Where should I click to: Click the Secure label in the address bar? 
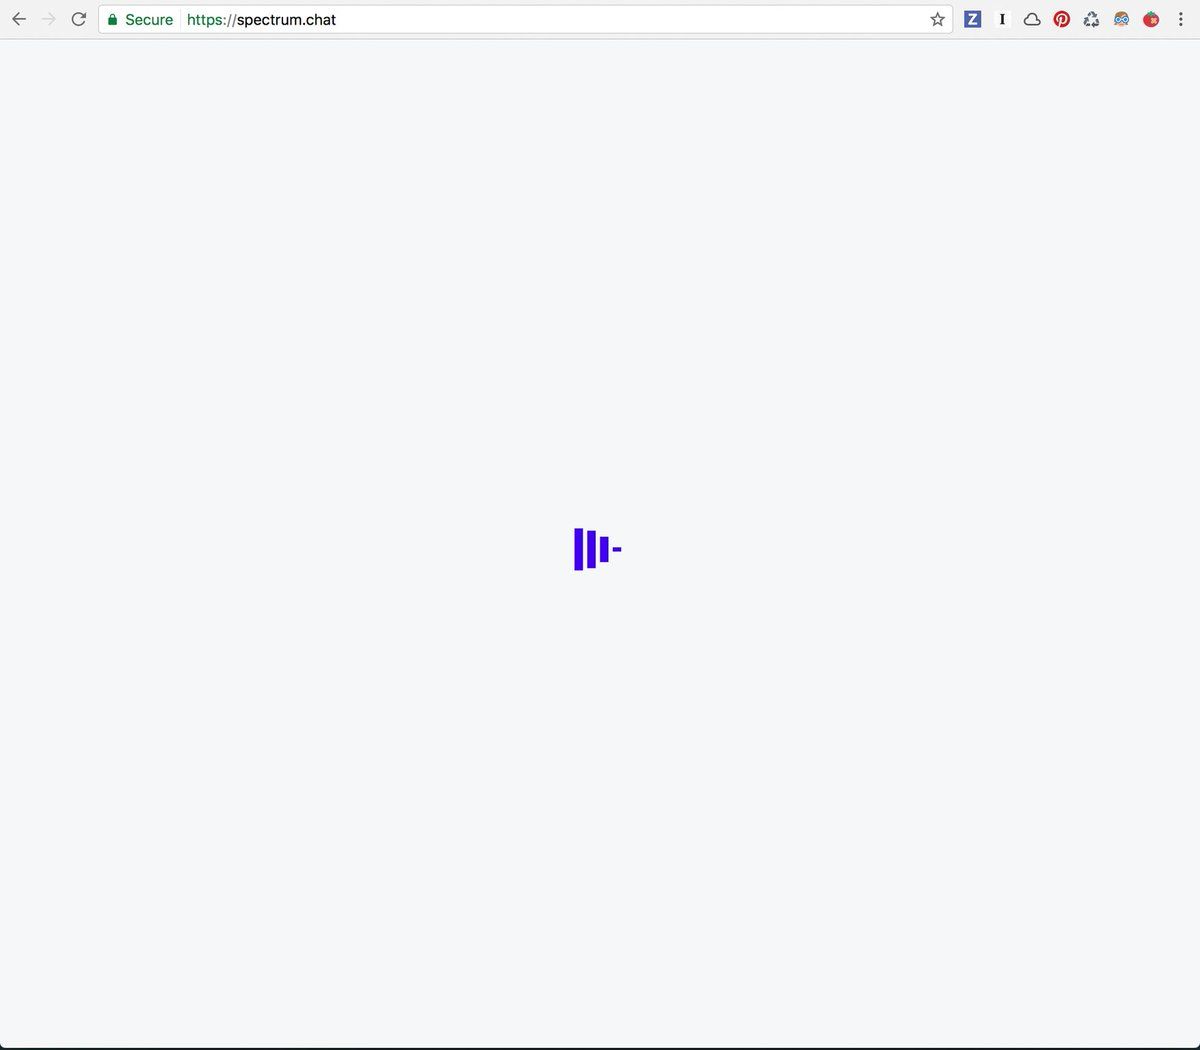pos(149,19)
